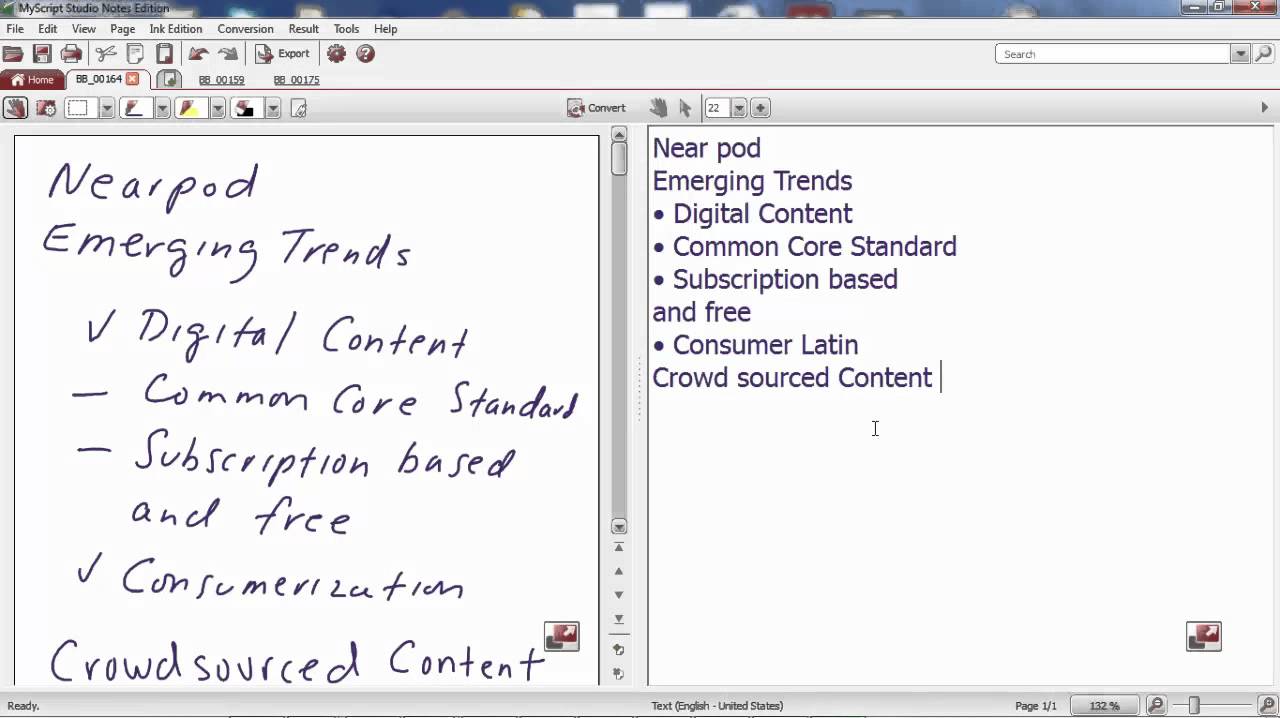1280x718 pixels.
Task: Maximize ink panel using the red expand icon
Action: [x=561, y=636]
